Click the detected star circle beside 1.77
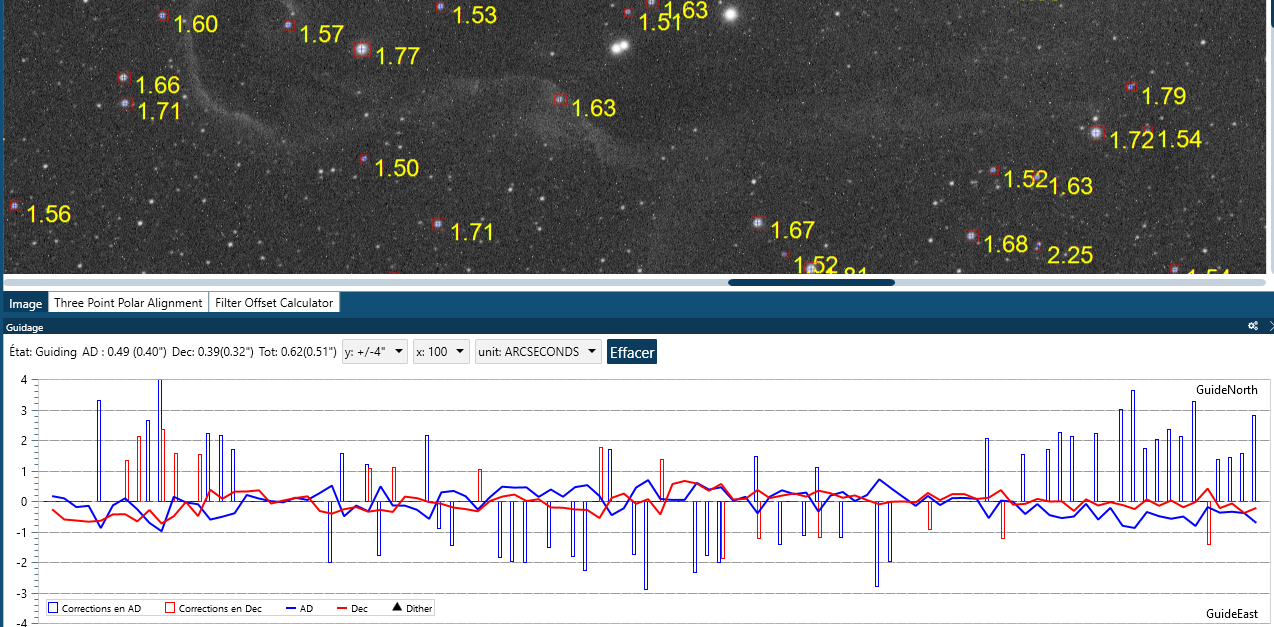1274x627 pixels. pyautogui.click(x=362, y=49)
